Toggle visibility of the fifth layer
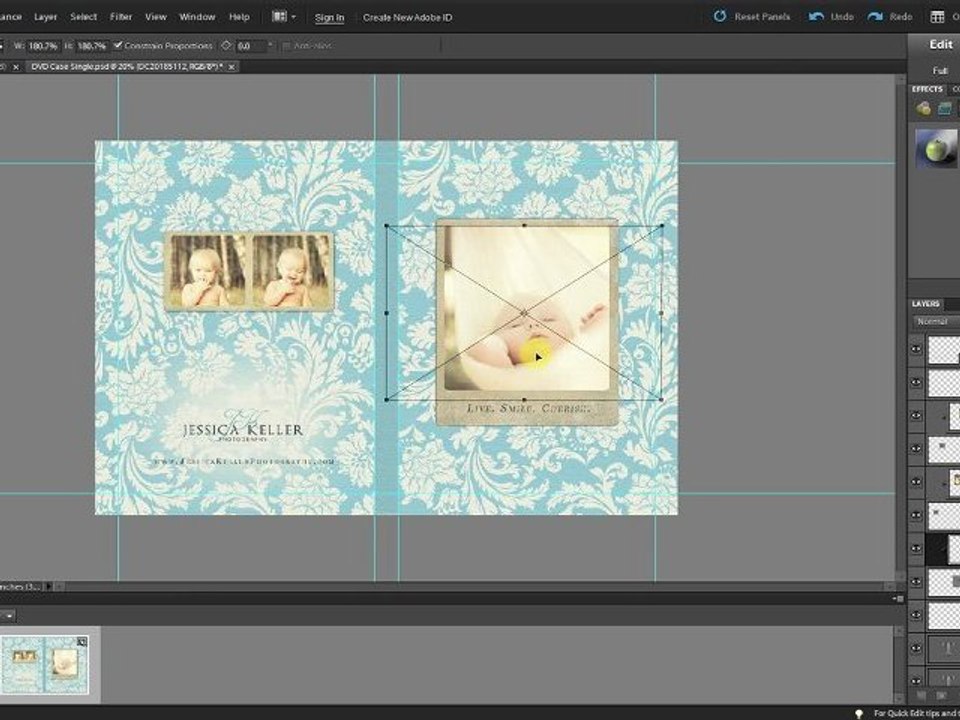 click(x=916, y=481)
